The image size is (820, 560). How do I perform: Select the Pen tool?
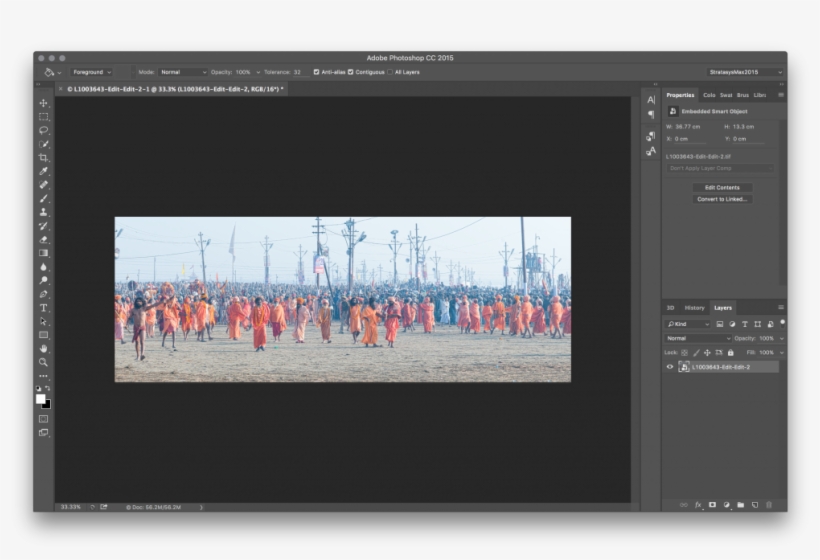[44, 294]
